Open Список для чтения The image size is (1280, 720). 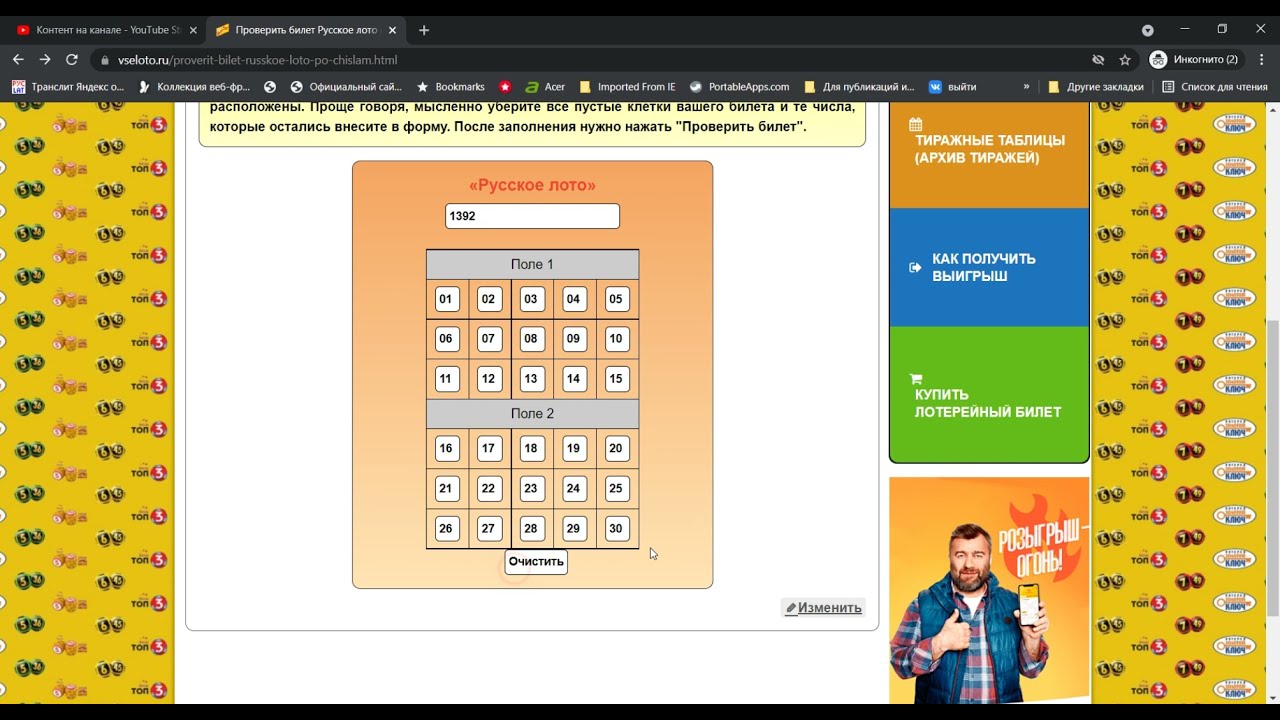[x=1214, y=87]
